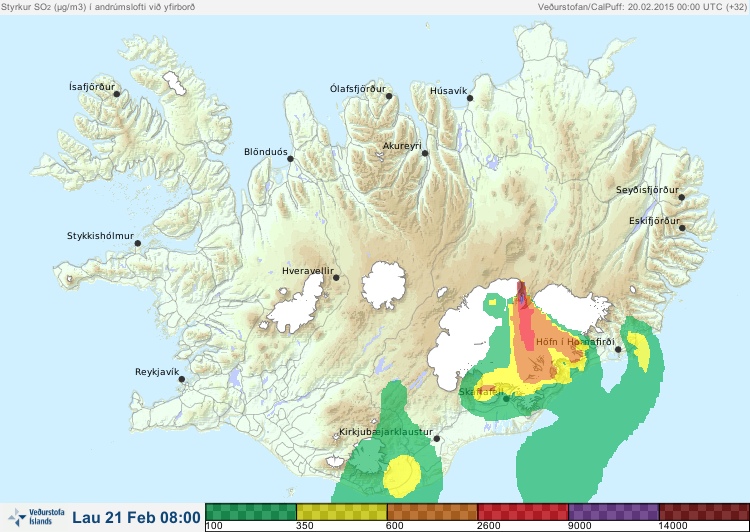Select the Blönduós map marker
750x532 pixels.
click(x=290, y=159)
